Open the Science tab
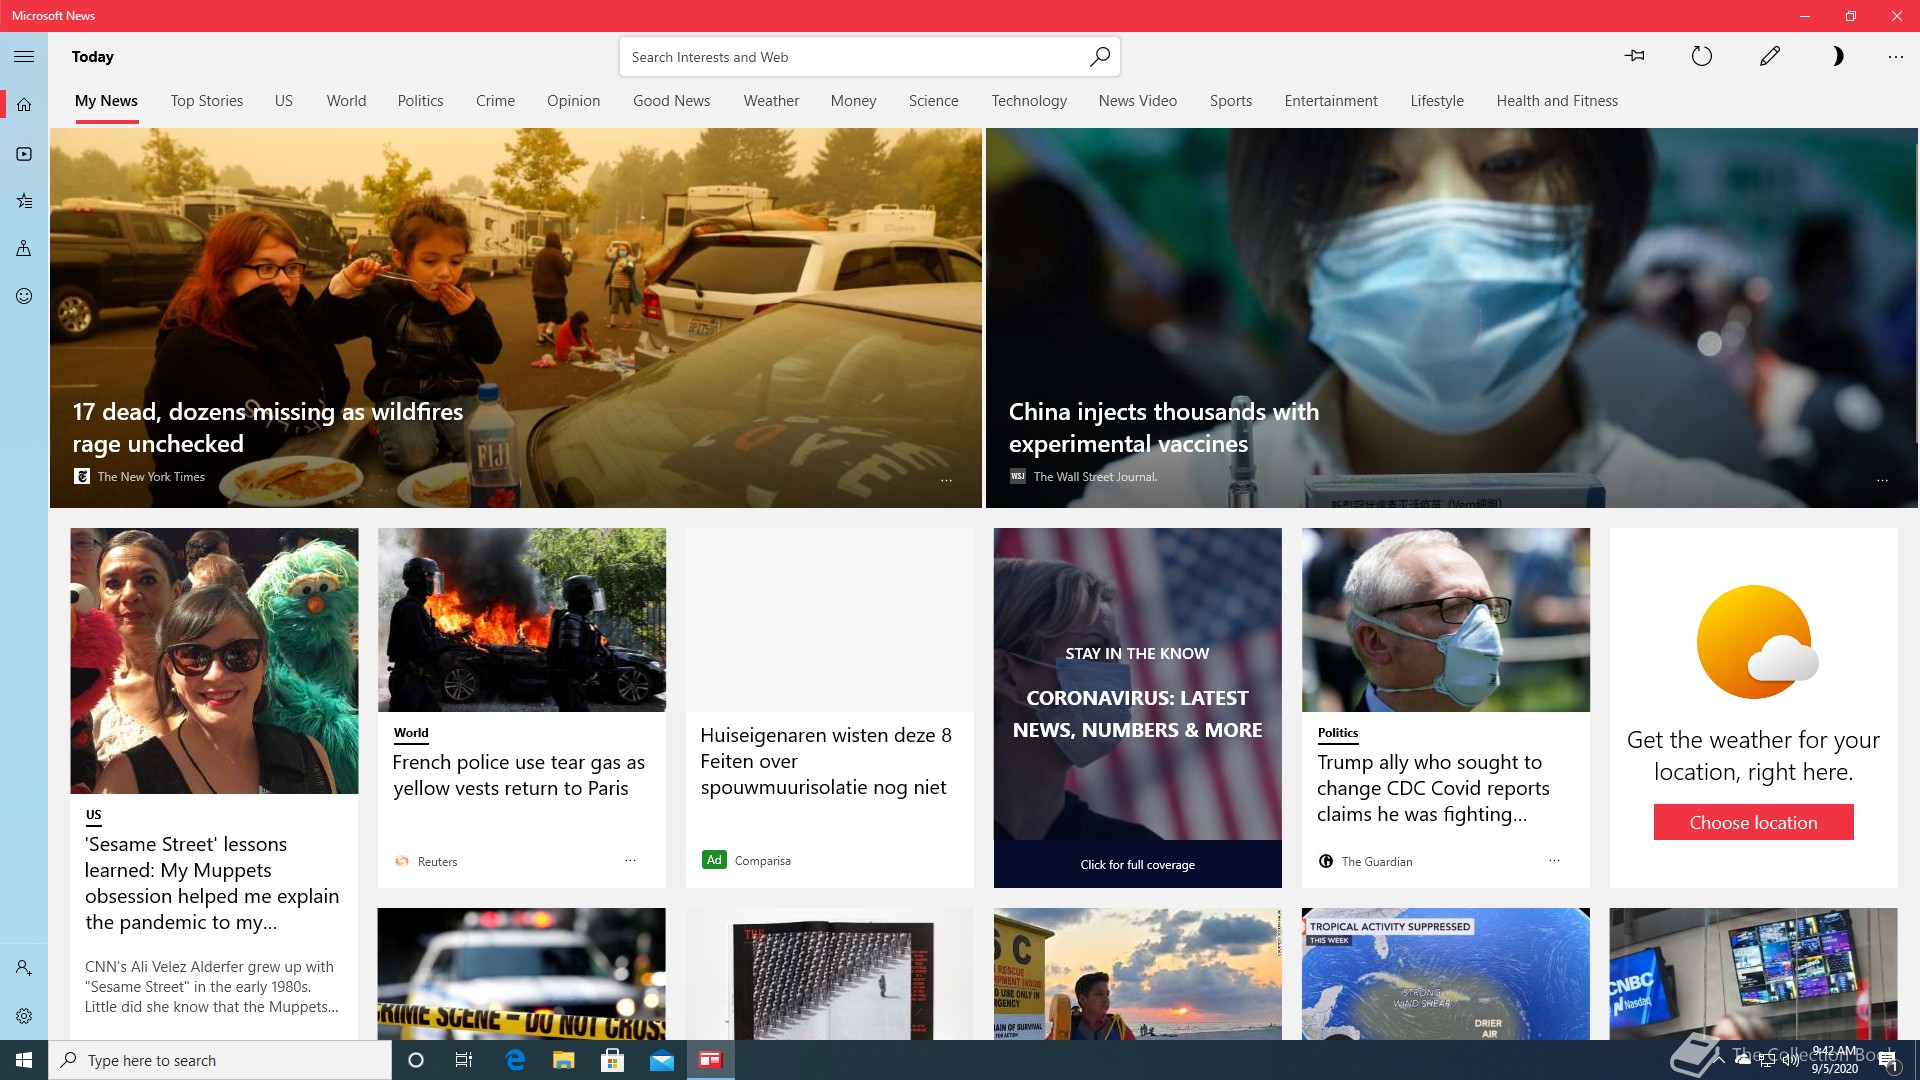 [x=933, y=101]
